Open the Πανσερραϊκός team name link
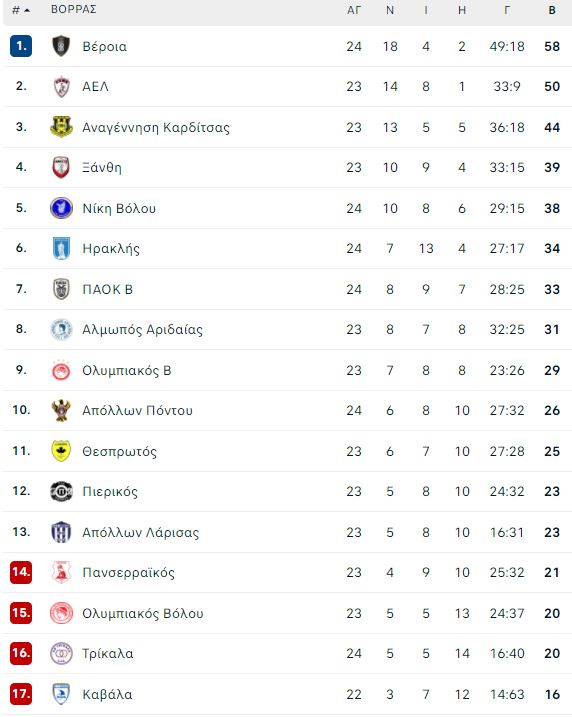This screenshot has height=717, width=572. coord(128,573)
